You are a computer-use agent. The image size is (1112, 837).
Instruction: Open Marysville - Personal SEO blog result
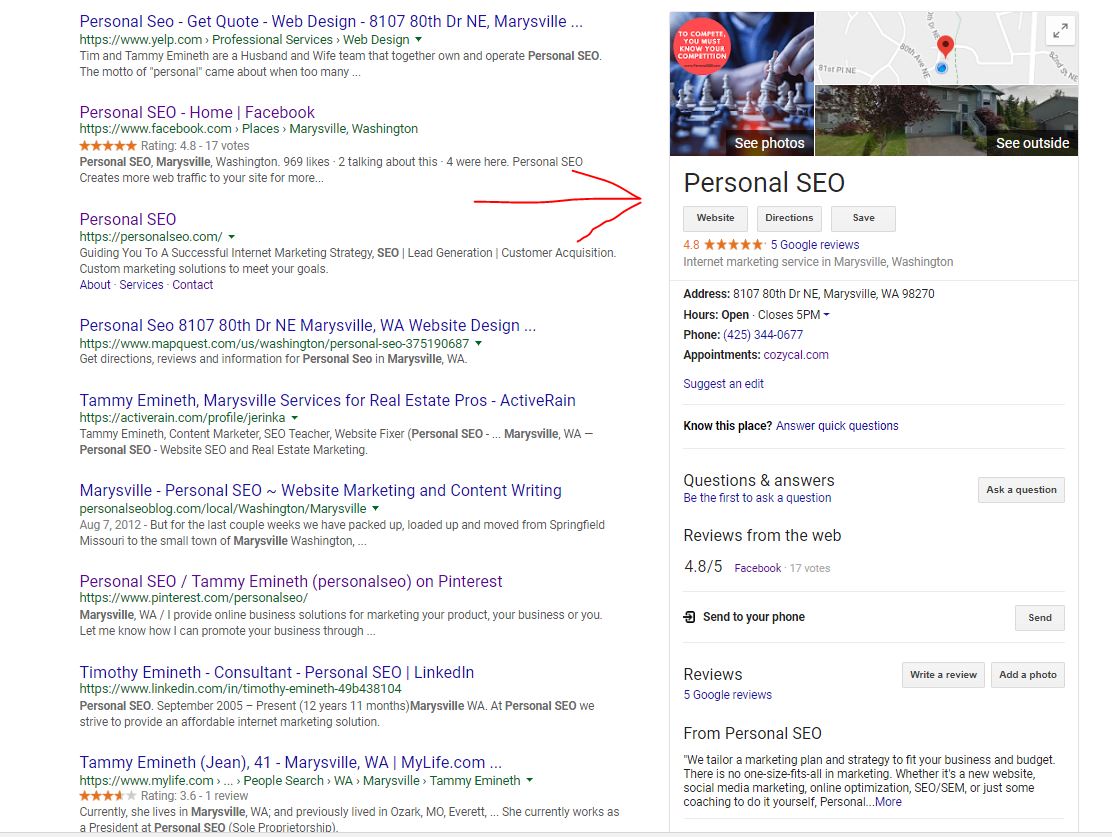pos(321,490)
